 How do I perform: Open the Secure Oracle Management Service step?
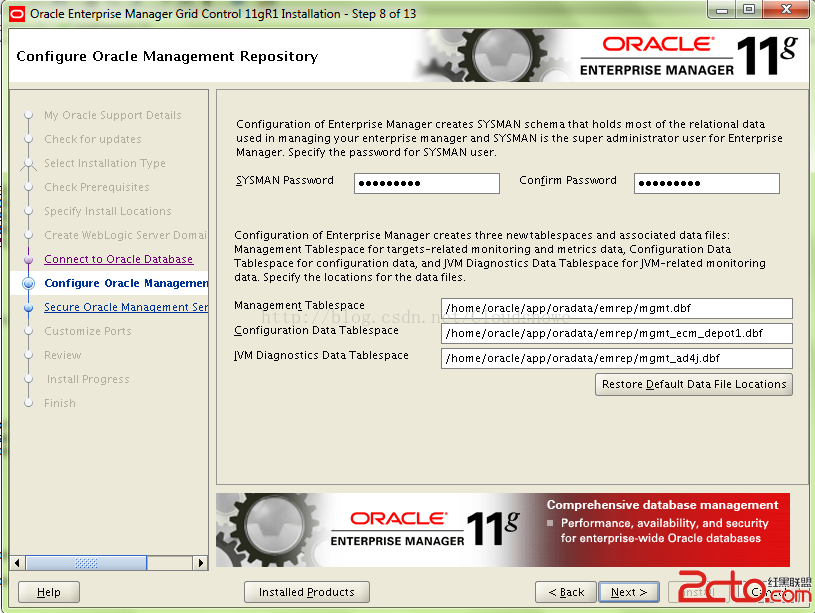tap(126, 307)
